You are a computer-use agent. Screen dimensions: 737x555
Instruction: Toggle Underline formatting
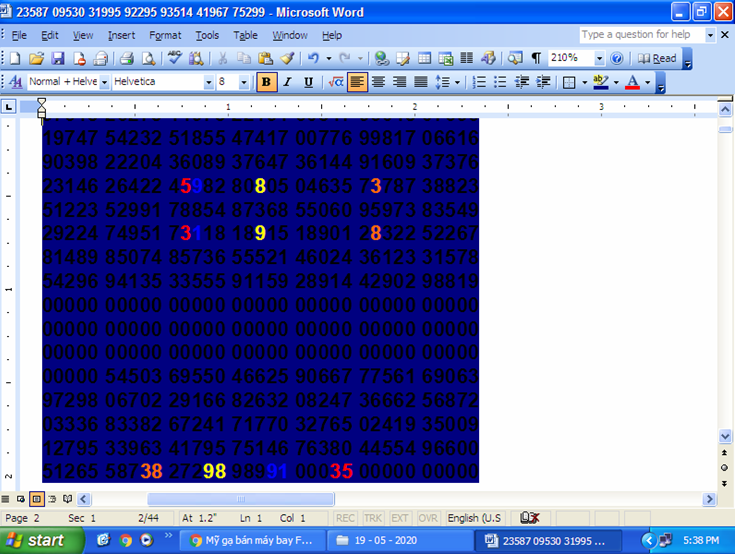[x=308, y=82]
